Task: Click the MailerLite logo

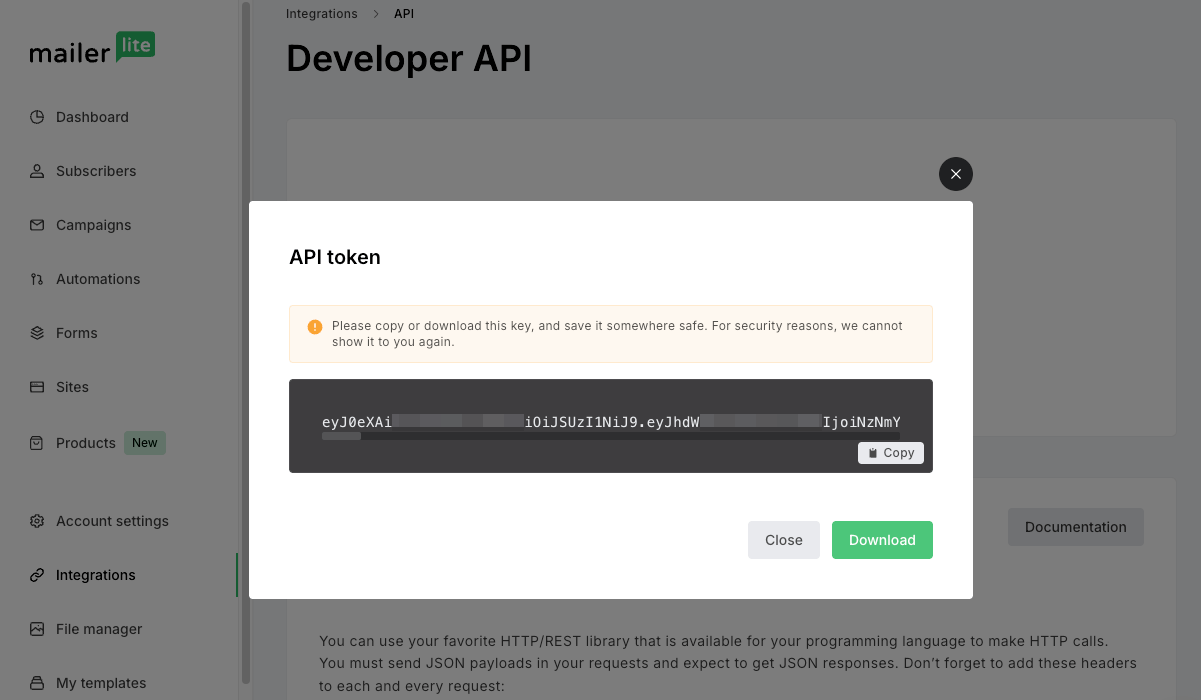Action: pos(92,49)
